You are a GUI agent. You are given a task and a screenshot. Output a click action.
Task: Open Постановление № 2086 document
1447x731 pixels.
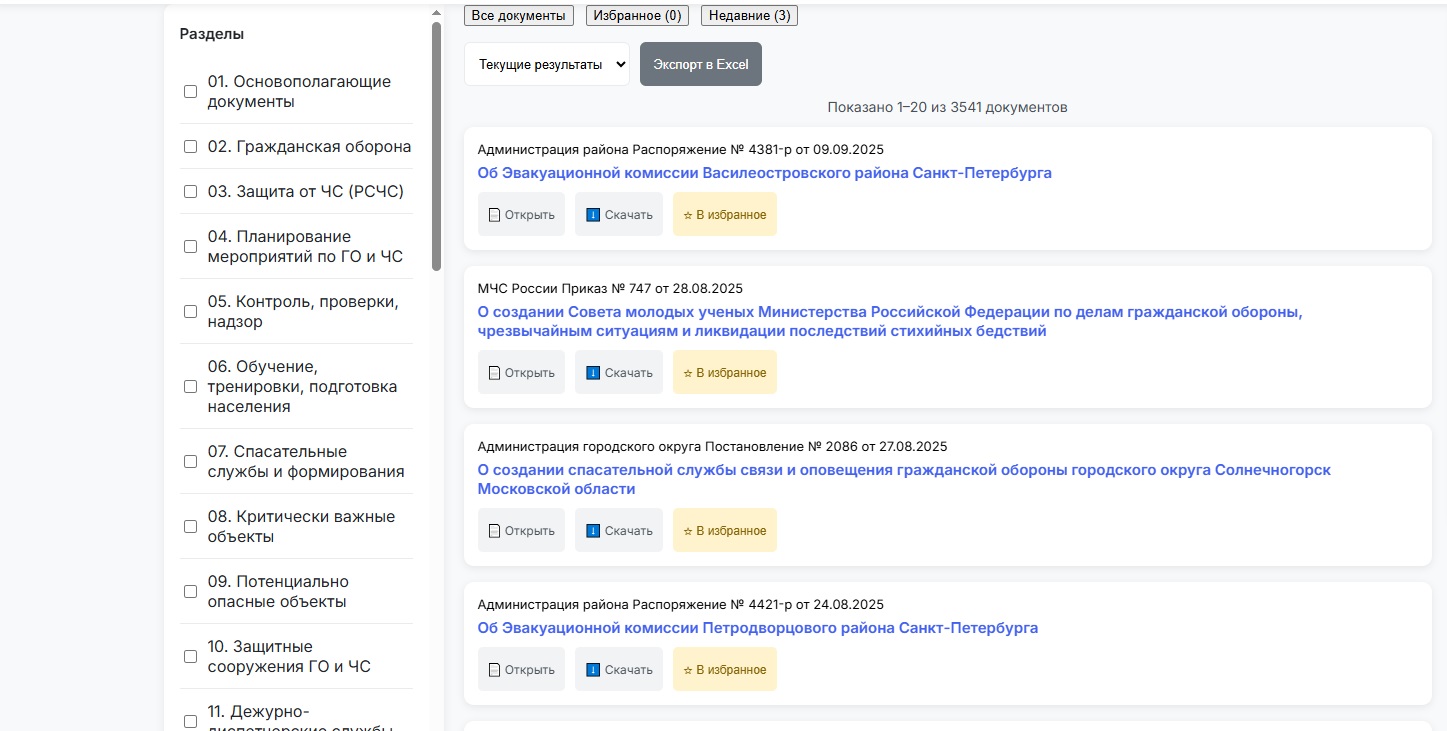pyautogui.click(x=521, y=530)
